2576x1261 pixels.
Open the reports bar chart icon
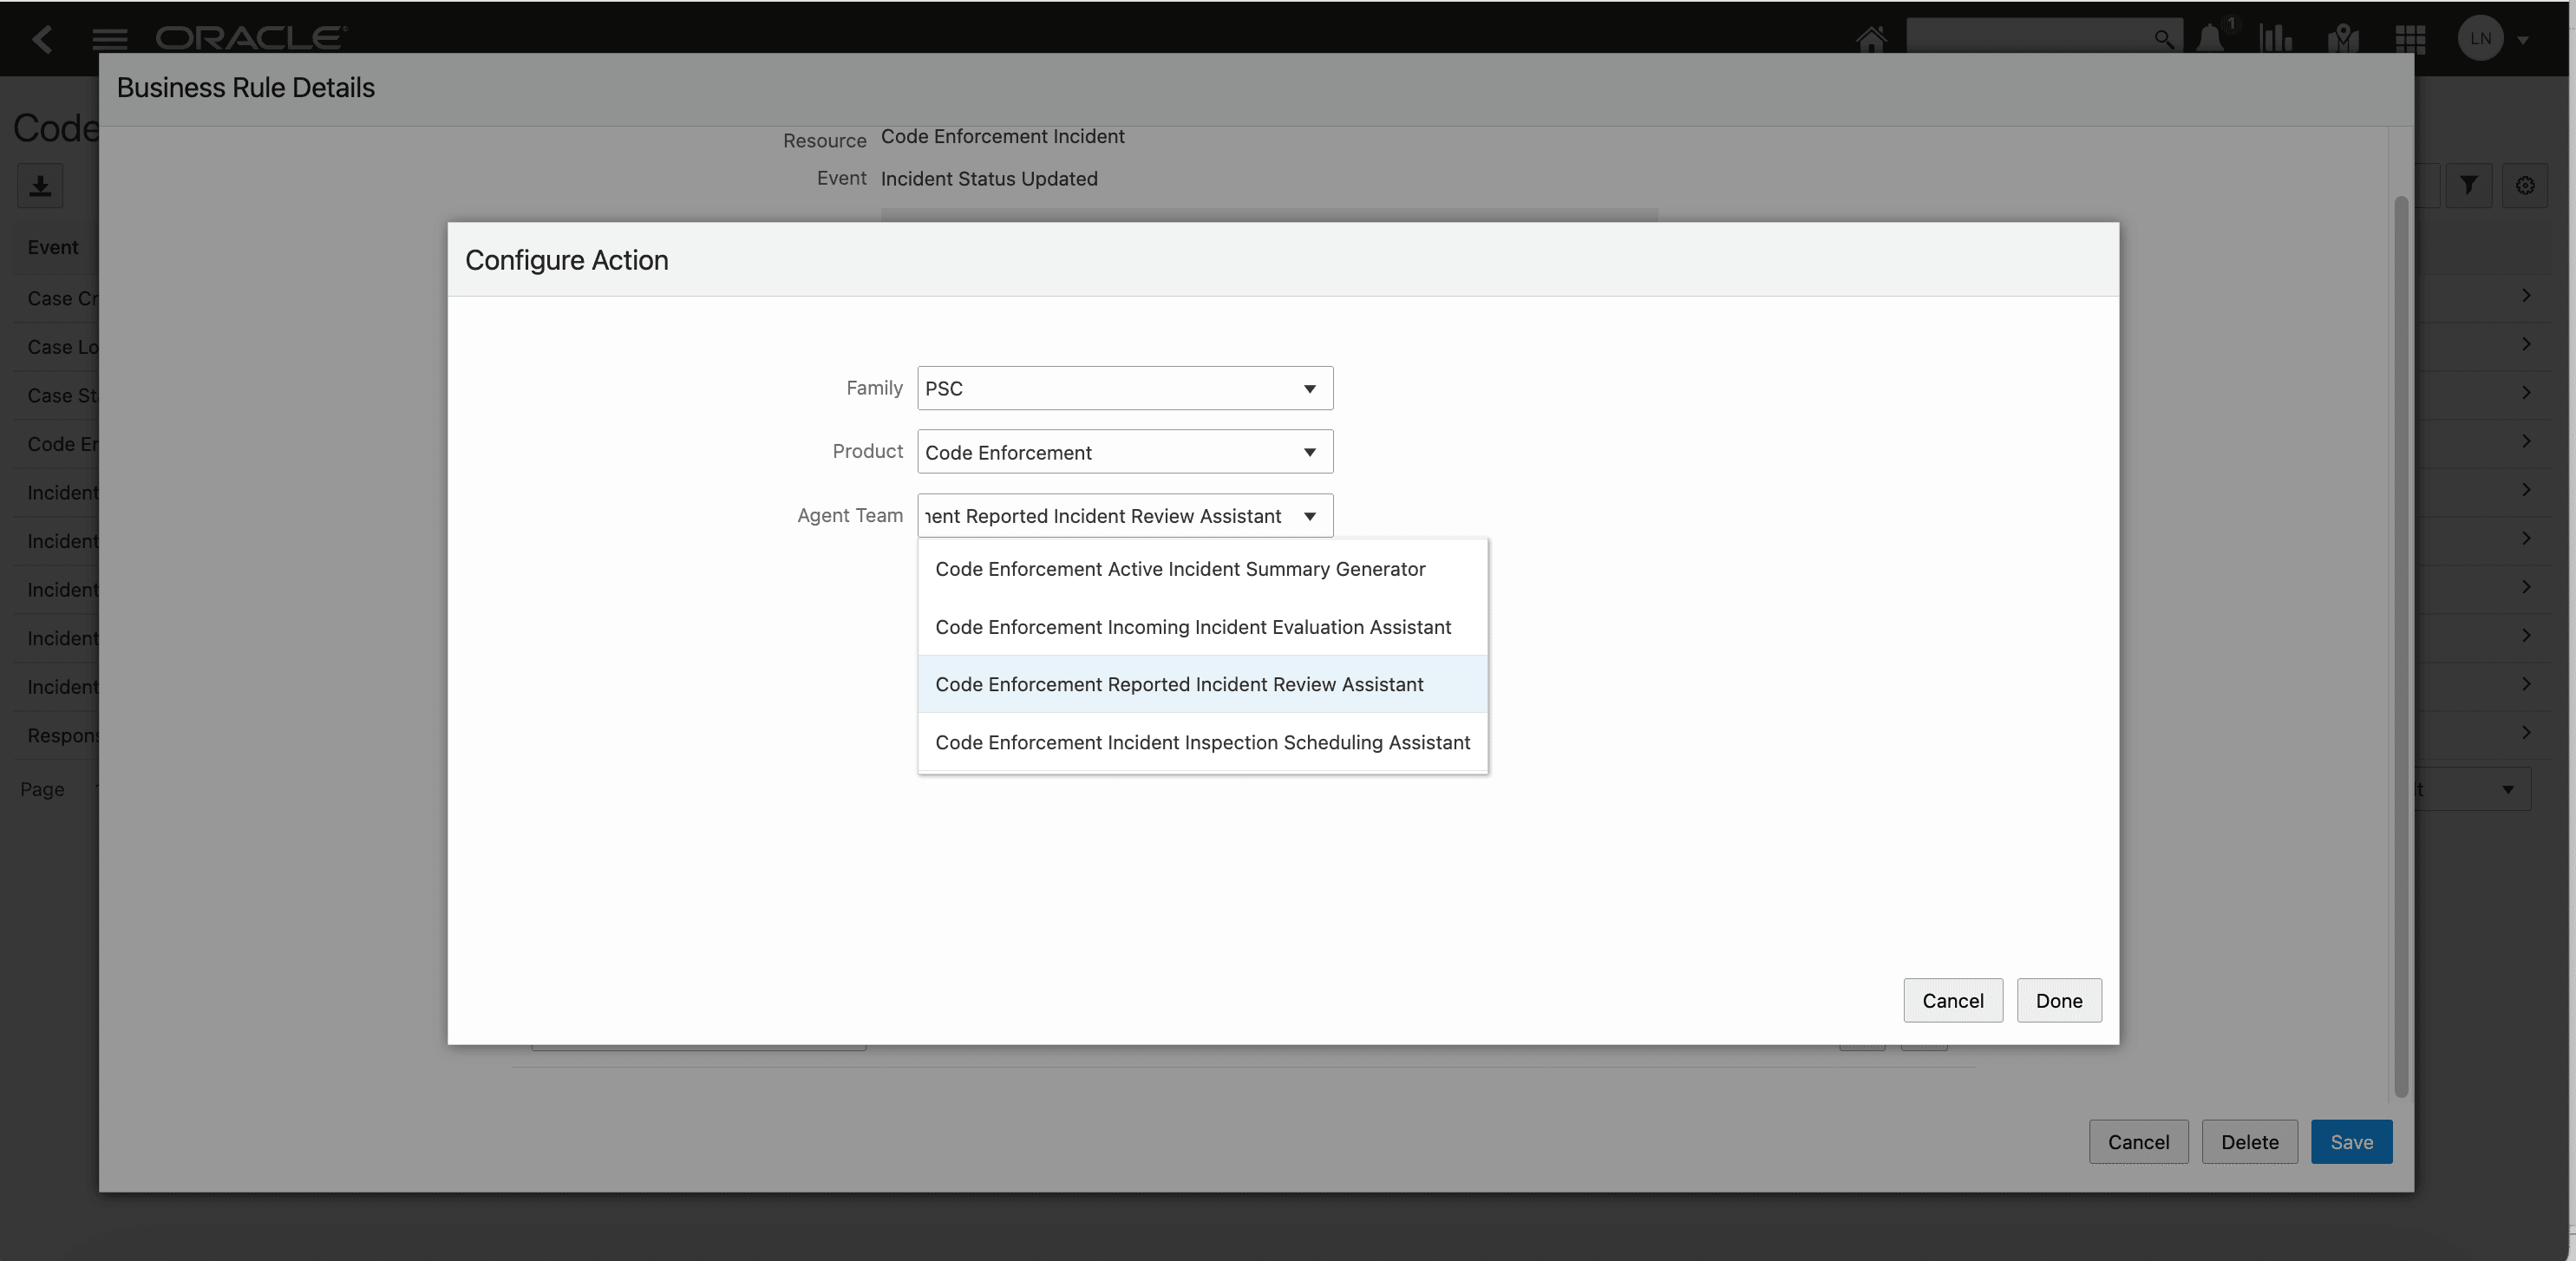[2276, 39]
